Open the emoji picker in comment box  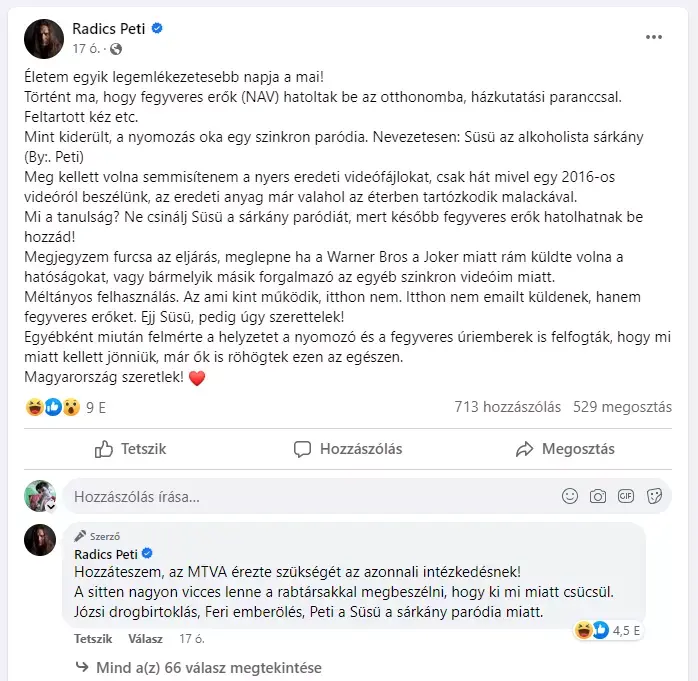[x=569, y=496]
